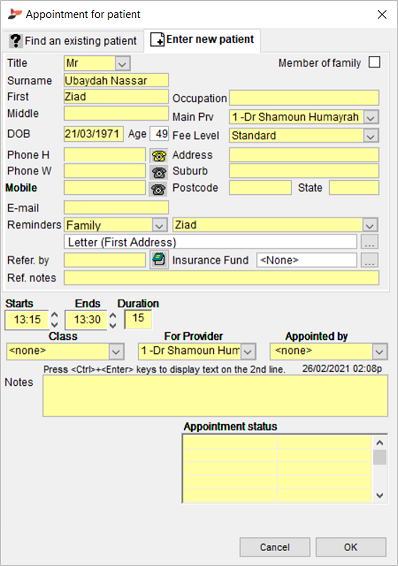Open the Fee Level Standard dropdown
Viewport: 398px width, 566px height.
(371, 136)
